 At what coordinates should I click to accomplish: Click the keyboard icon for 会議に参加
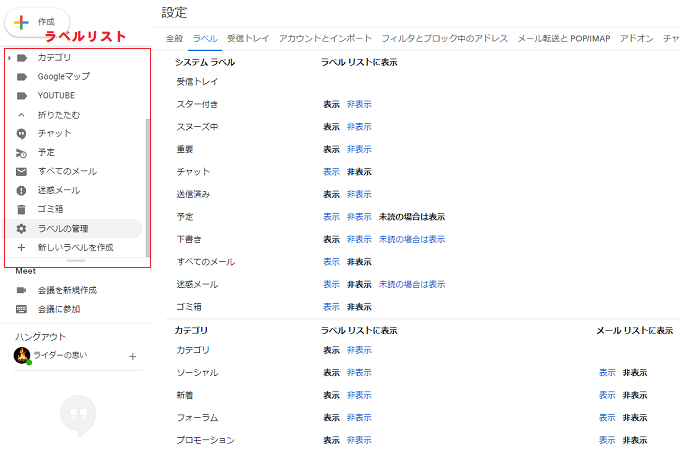(21, 309)
